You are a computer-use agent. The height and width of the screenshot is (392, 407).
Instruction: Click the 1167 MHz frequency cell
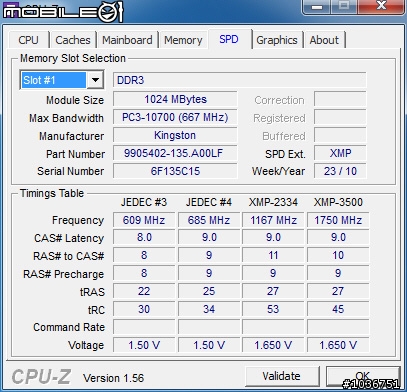tap(273, 220)
